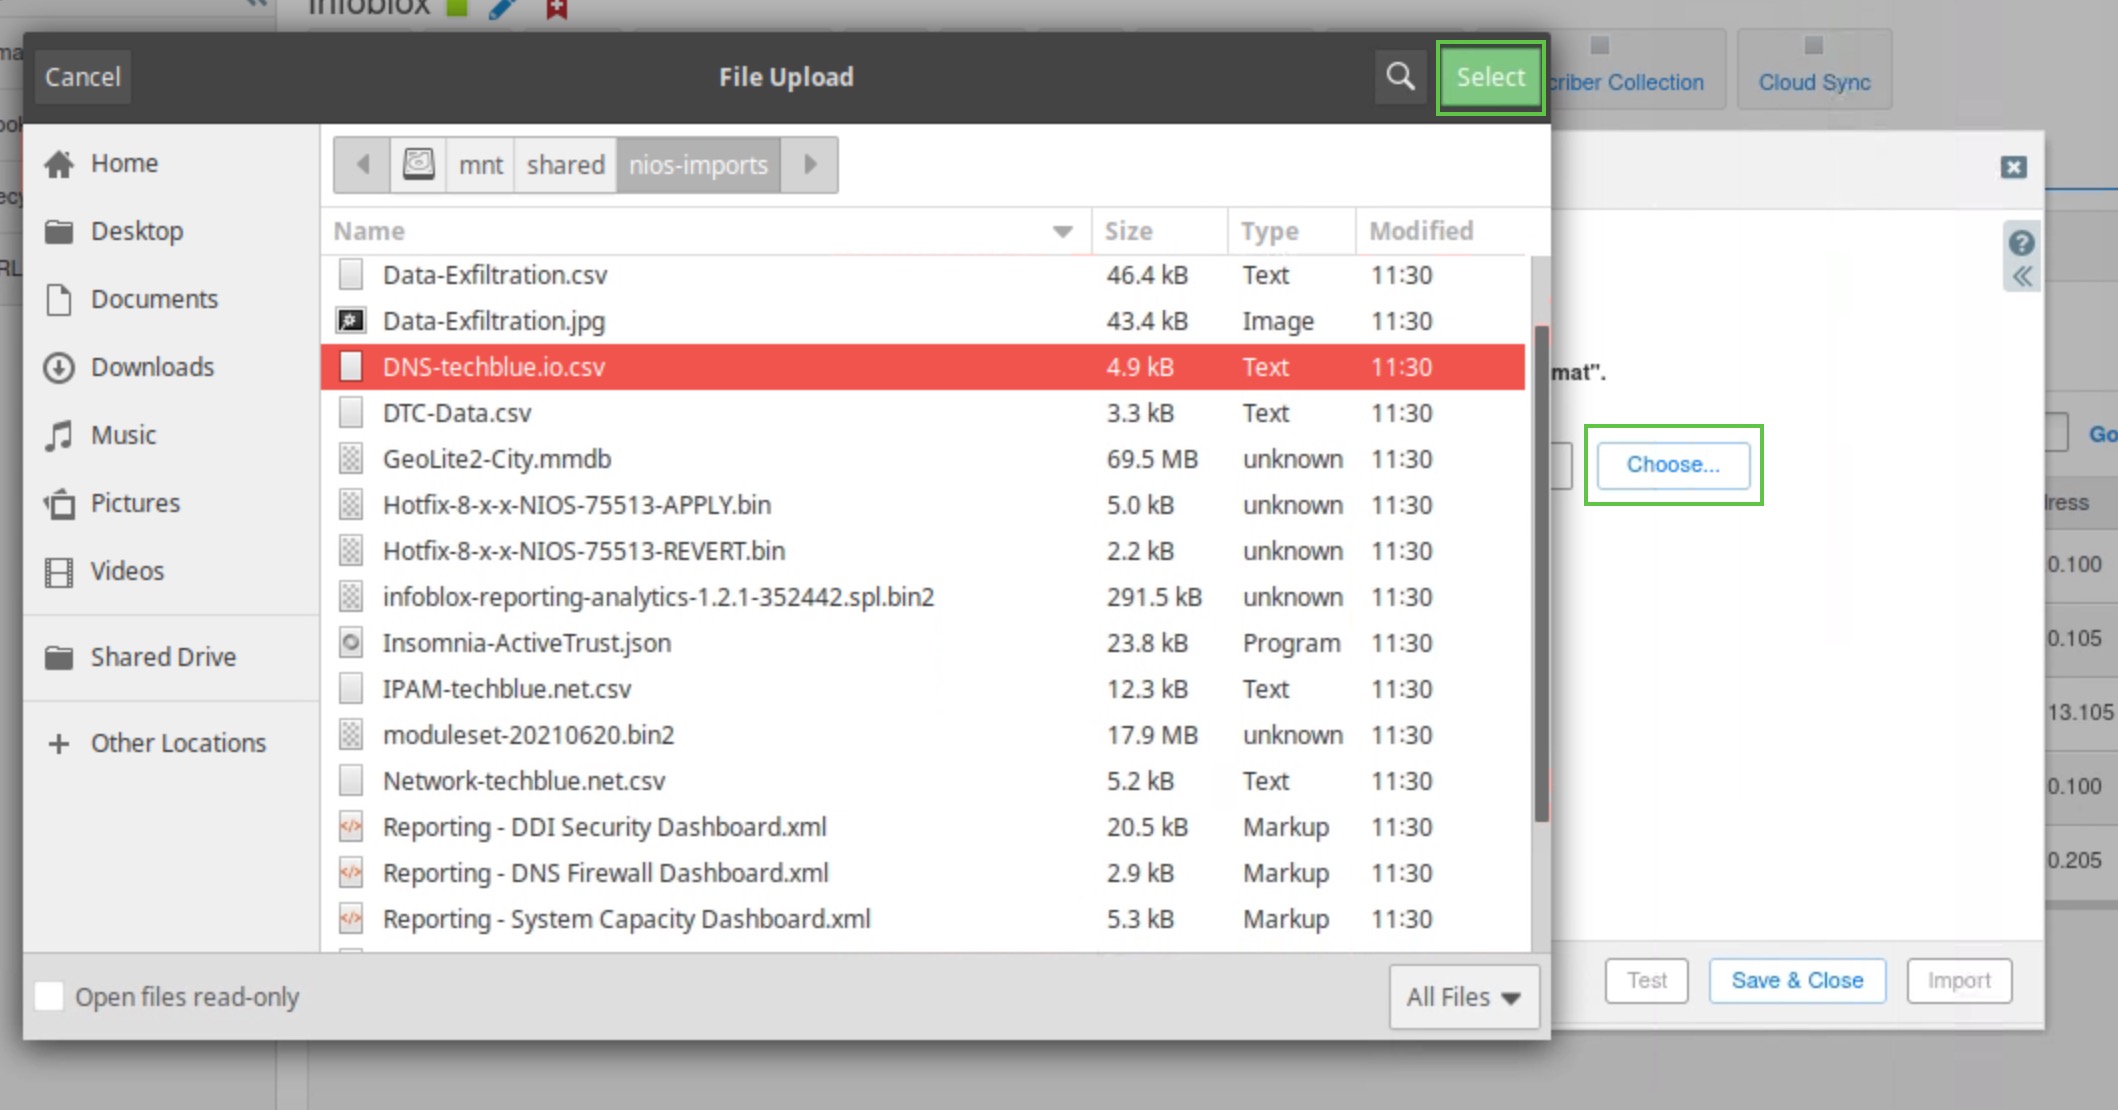
Task: Select Pictures in the sidebar
Action: tap(135, 503)
